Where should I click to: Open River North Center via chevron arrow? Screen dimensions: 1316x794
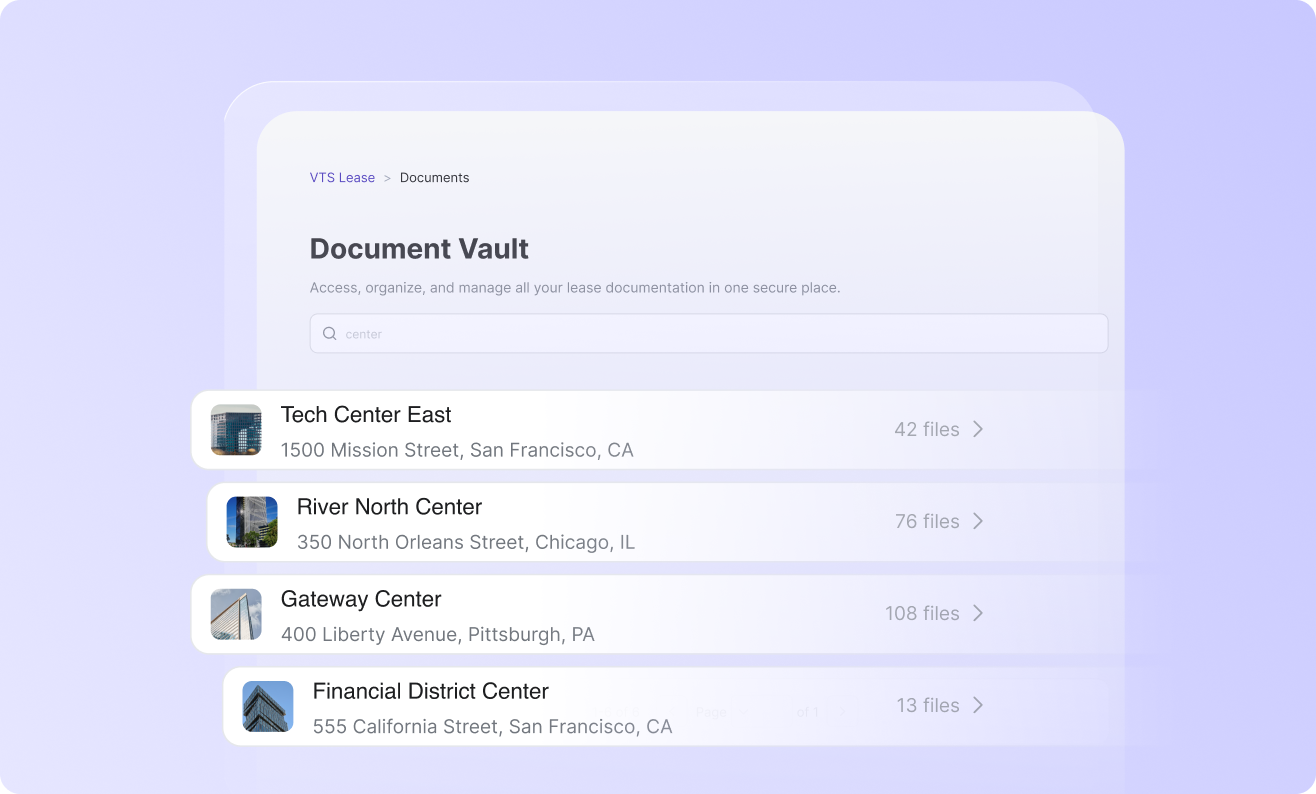click(x=978, y=521)
